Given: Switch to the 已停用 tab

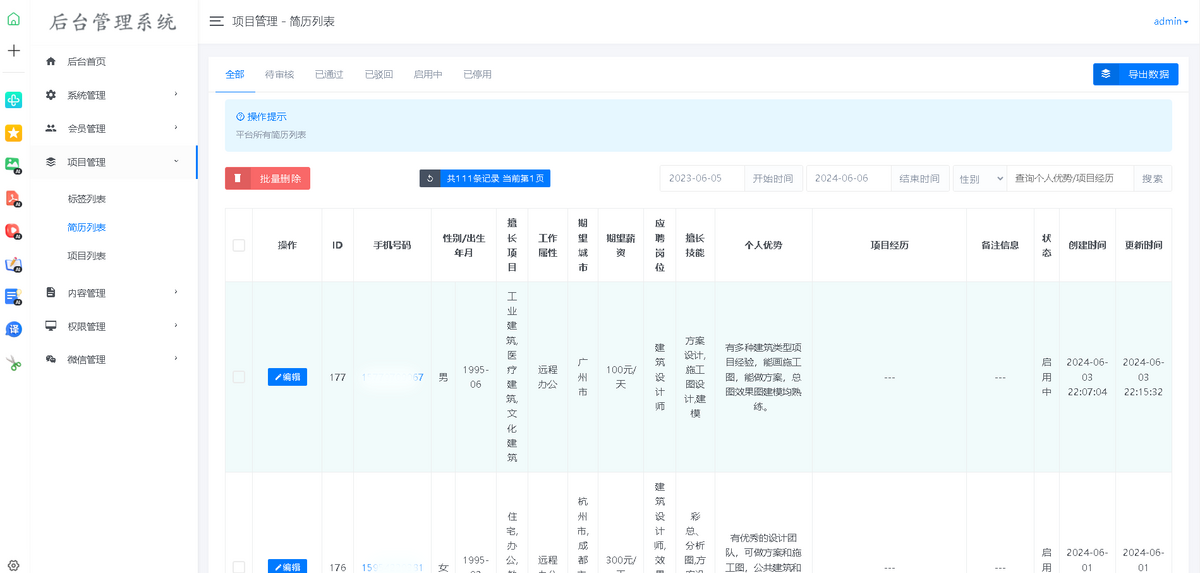Looking at the screenshot, I should [x=478, y=75].
